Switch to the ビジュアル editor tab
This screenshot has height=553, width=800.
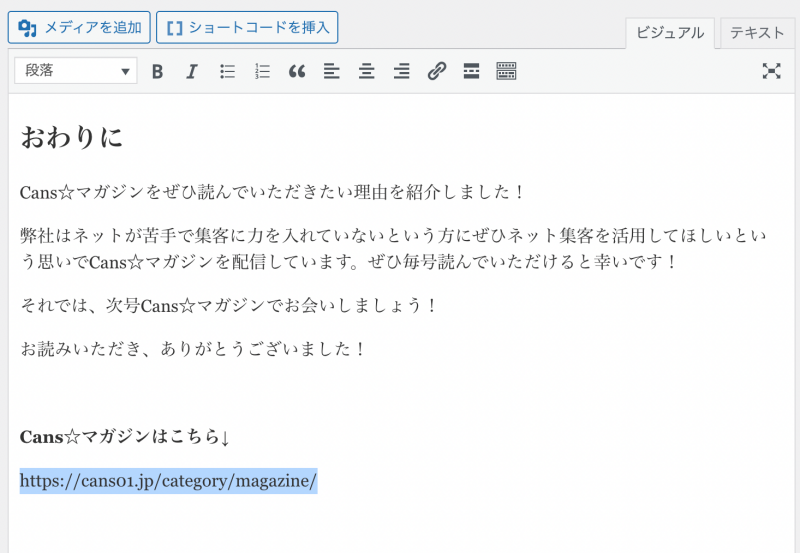pyautogui.click(x=670, y=32)
